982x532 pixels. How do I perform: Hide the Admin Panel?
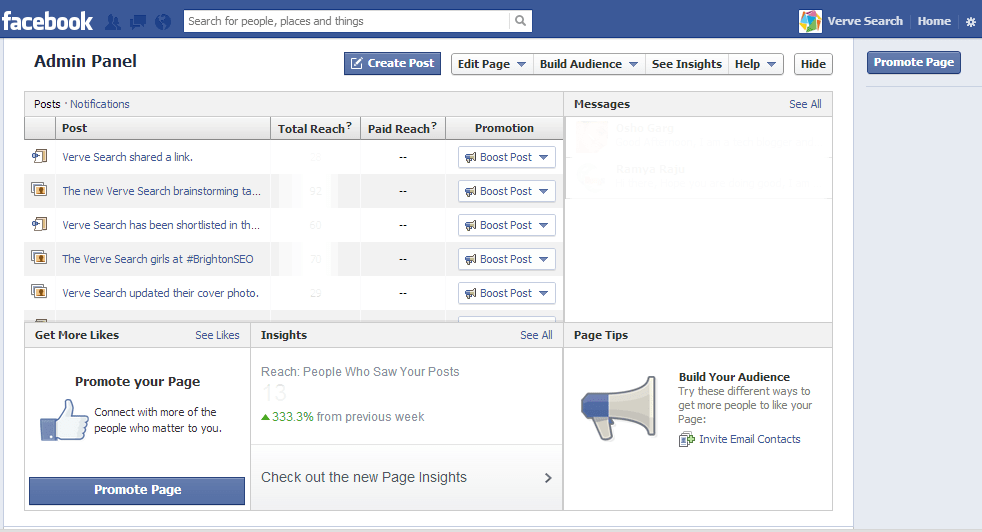pyautogui.click(x=813, y=64)
